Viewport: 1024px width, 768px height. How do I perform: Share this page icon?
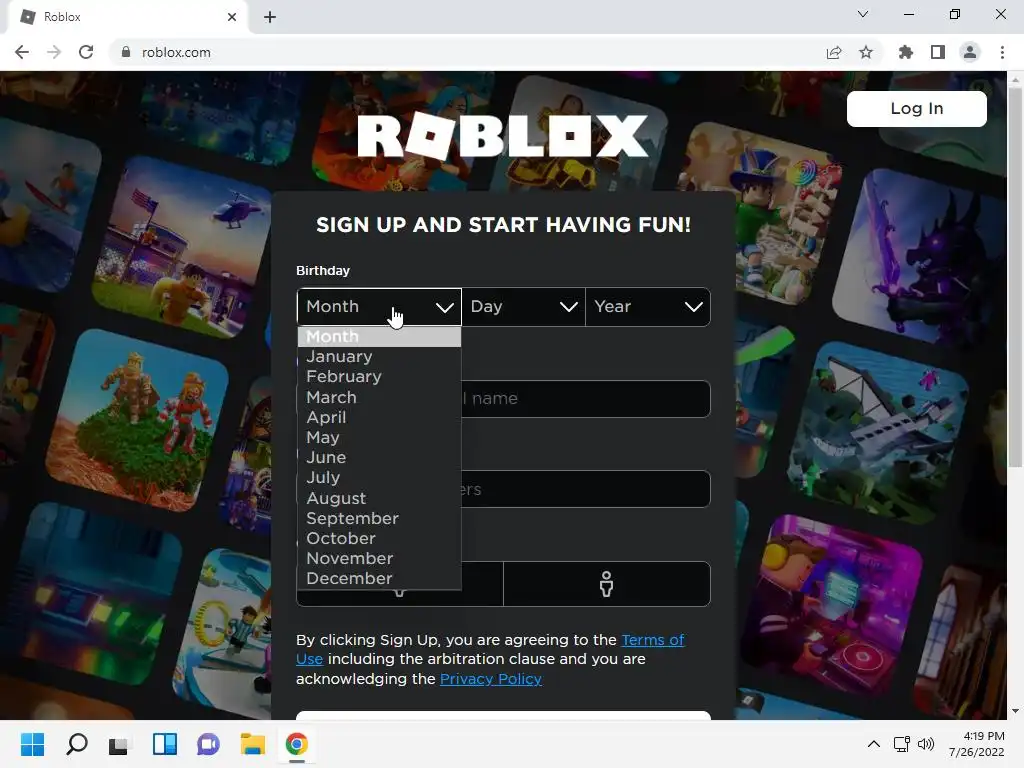tap(834, 52)
